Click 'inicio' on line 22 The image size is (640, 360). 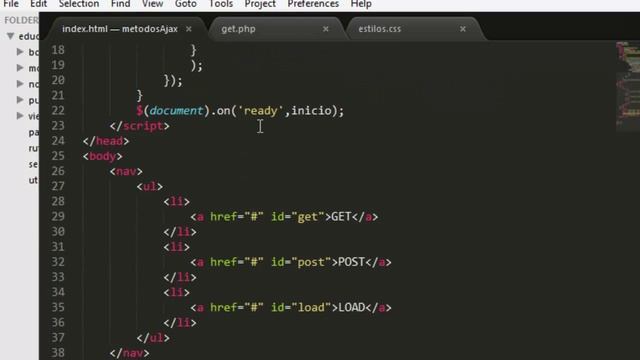point(311,111)
